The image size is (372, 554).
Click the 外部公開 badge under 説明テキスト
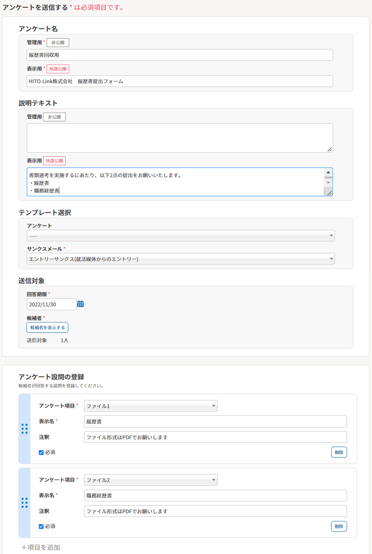(x=54, y=161)
